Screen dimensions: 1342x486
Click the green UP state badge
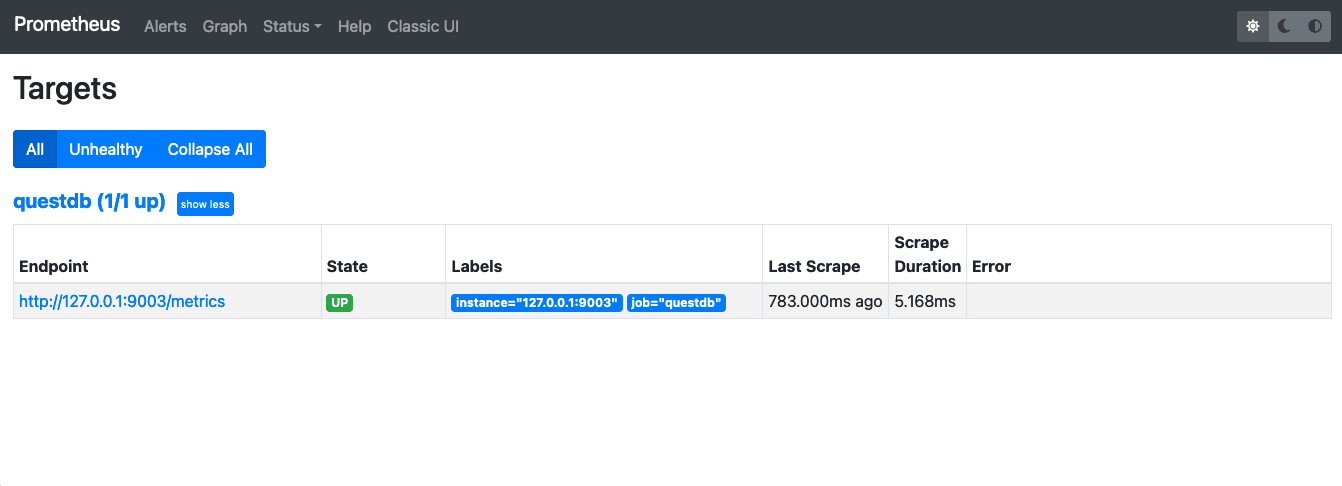340,302
